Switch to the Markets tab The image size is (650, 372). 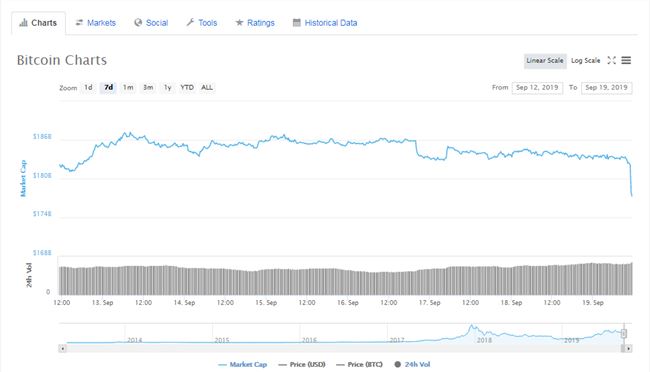pos(95,23)
